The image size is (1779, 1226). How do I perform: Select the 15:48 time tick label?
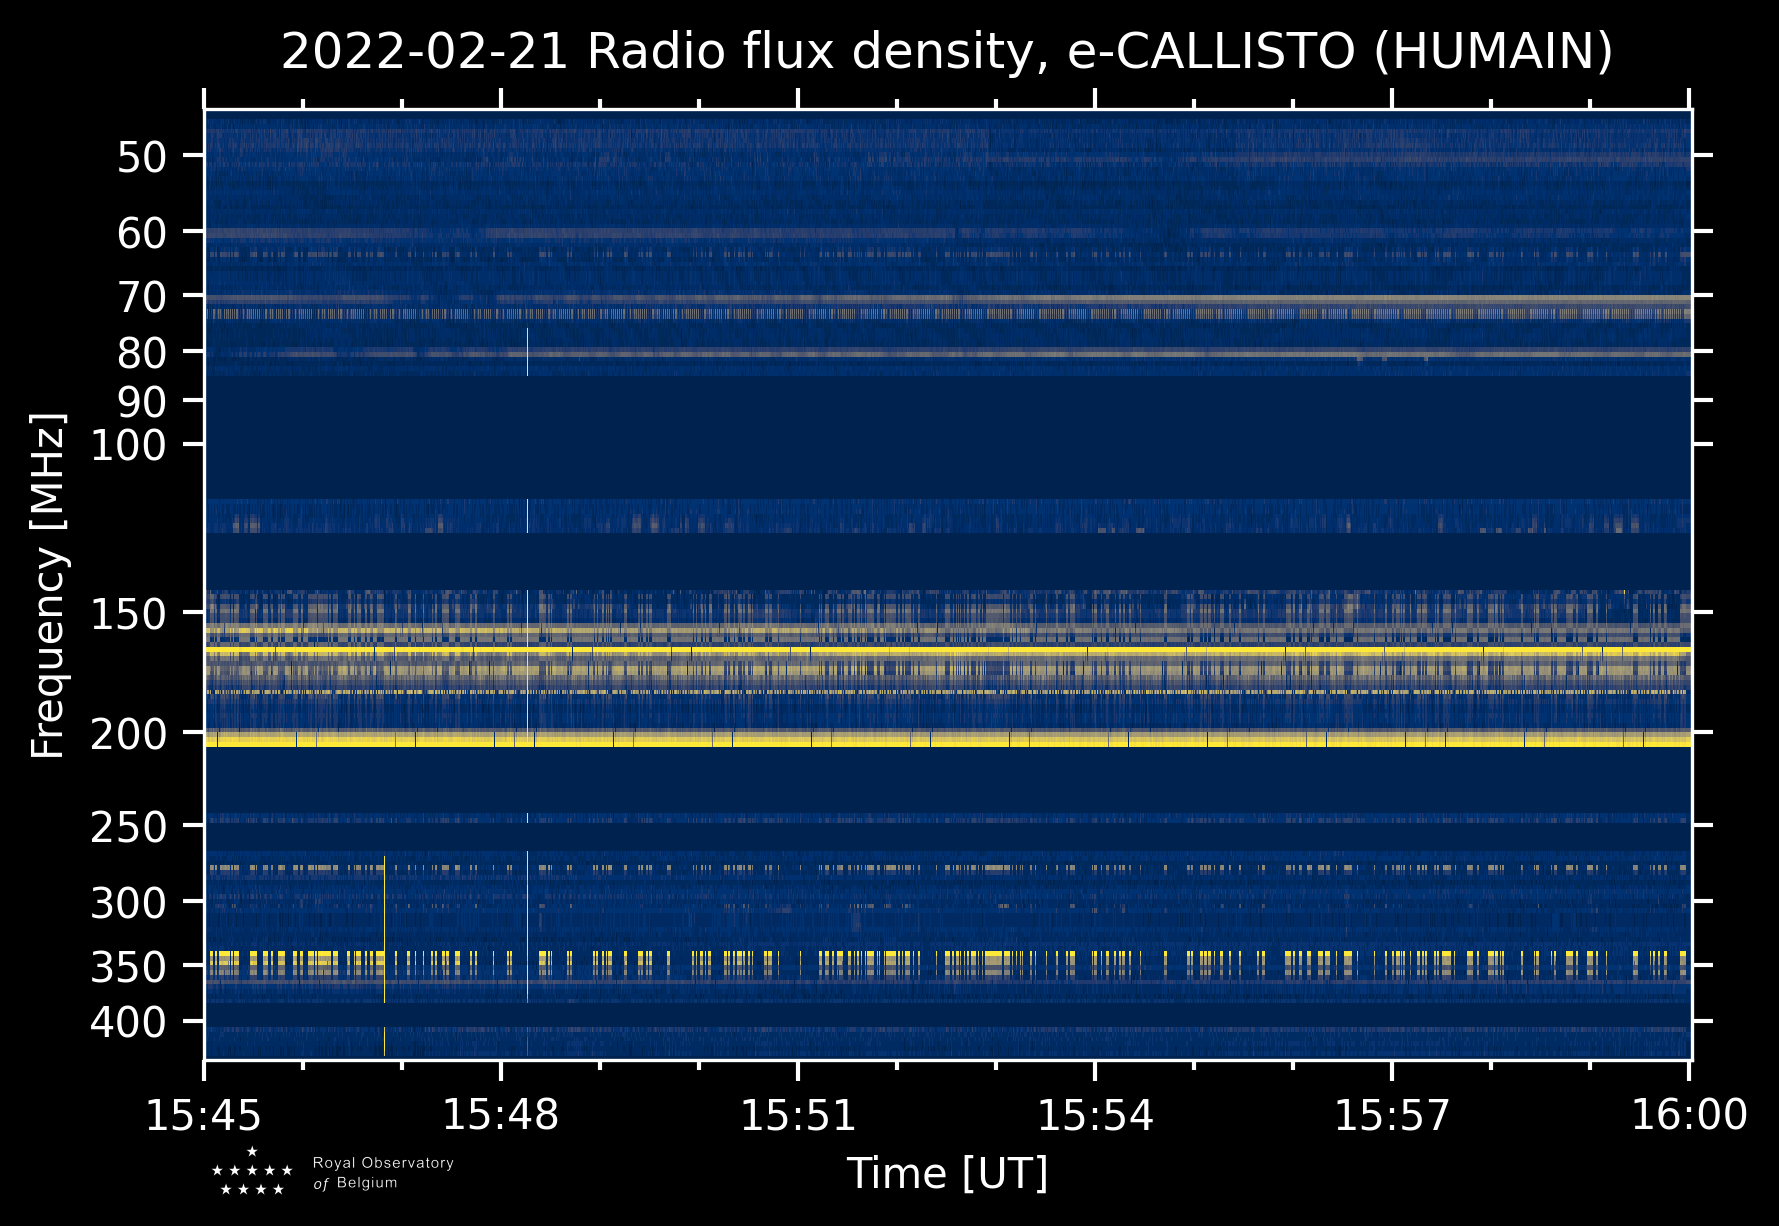point(500,1115)
